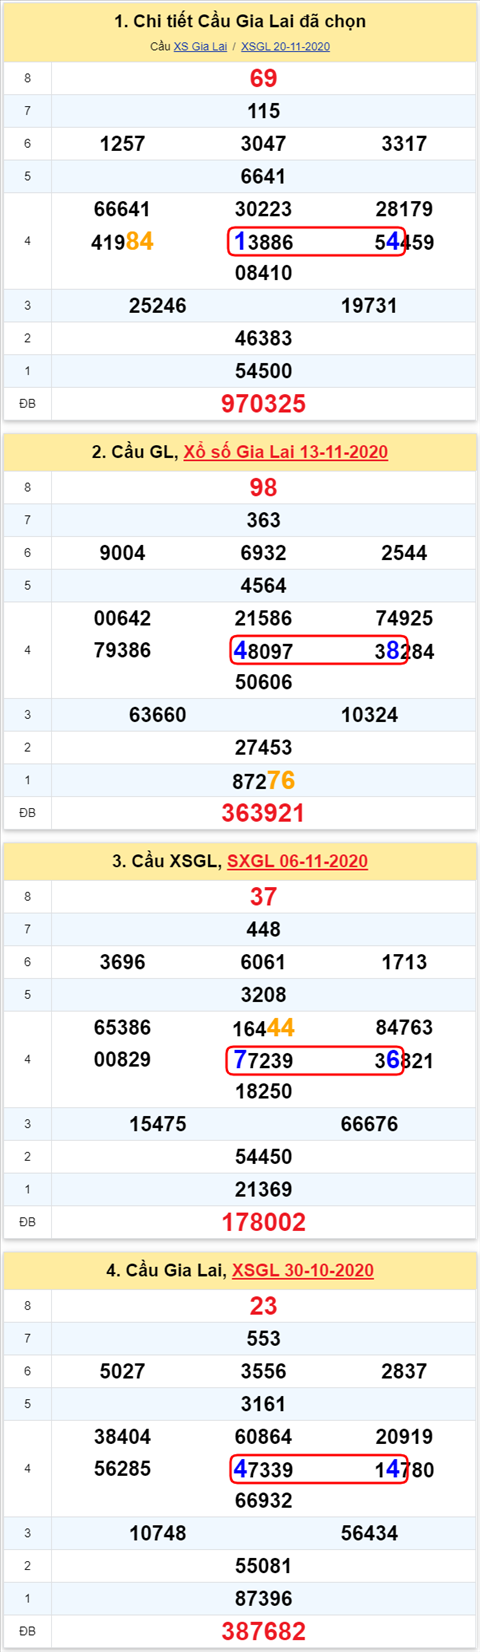Viewport: 480px width, 1652px height.
Task: Select the red prize-eight number 69
Action: pyautogui.click(x=263, y=78)
